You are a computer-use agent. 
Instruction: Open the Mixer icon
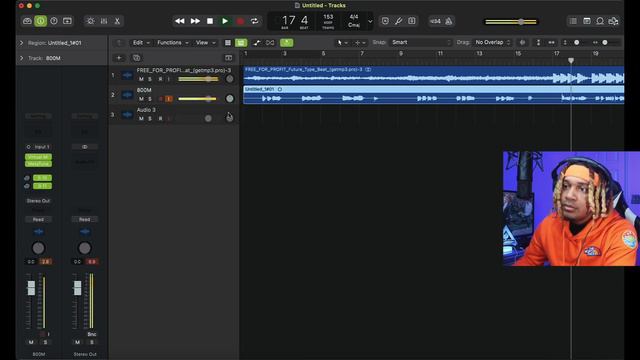(x=104, y=21)
